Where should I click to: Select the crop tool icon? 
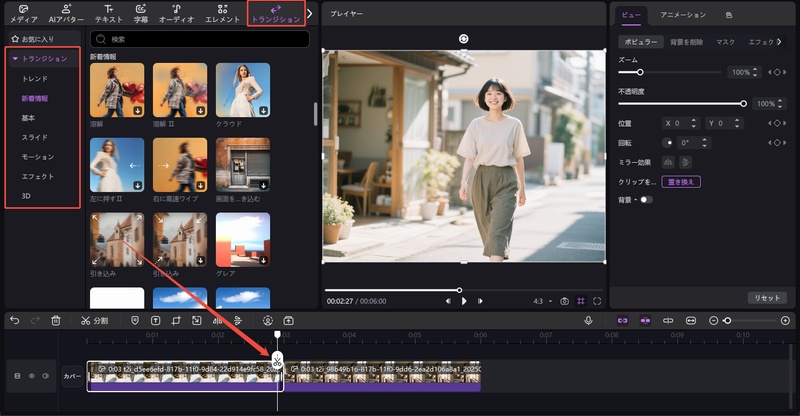[x=176, y=321]
